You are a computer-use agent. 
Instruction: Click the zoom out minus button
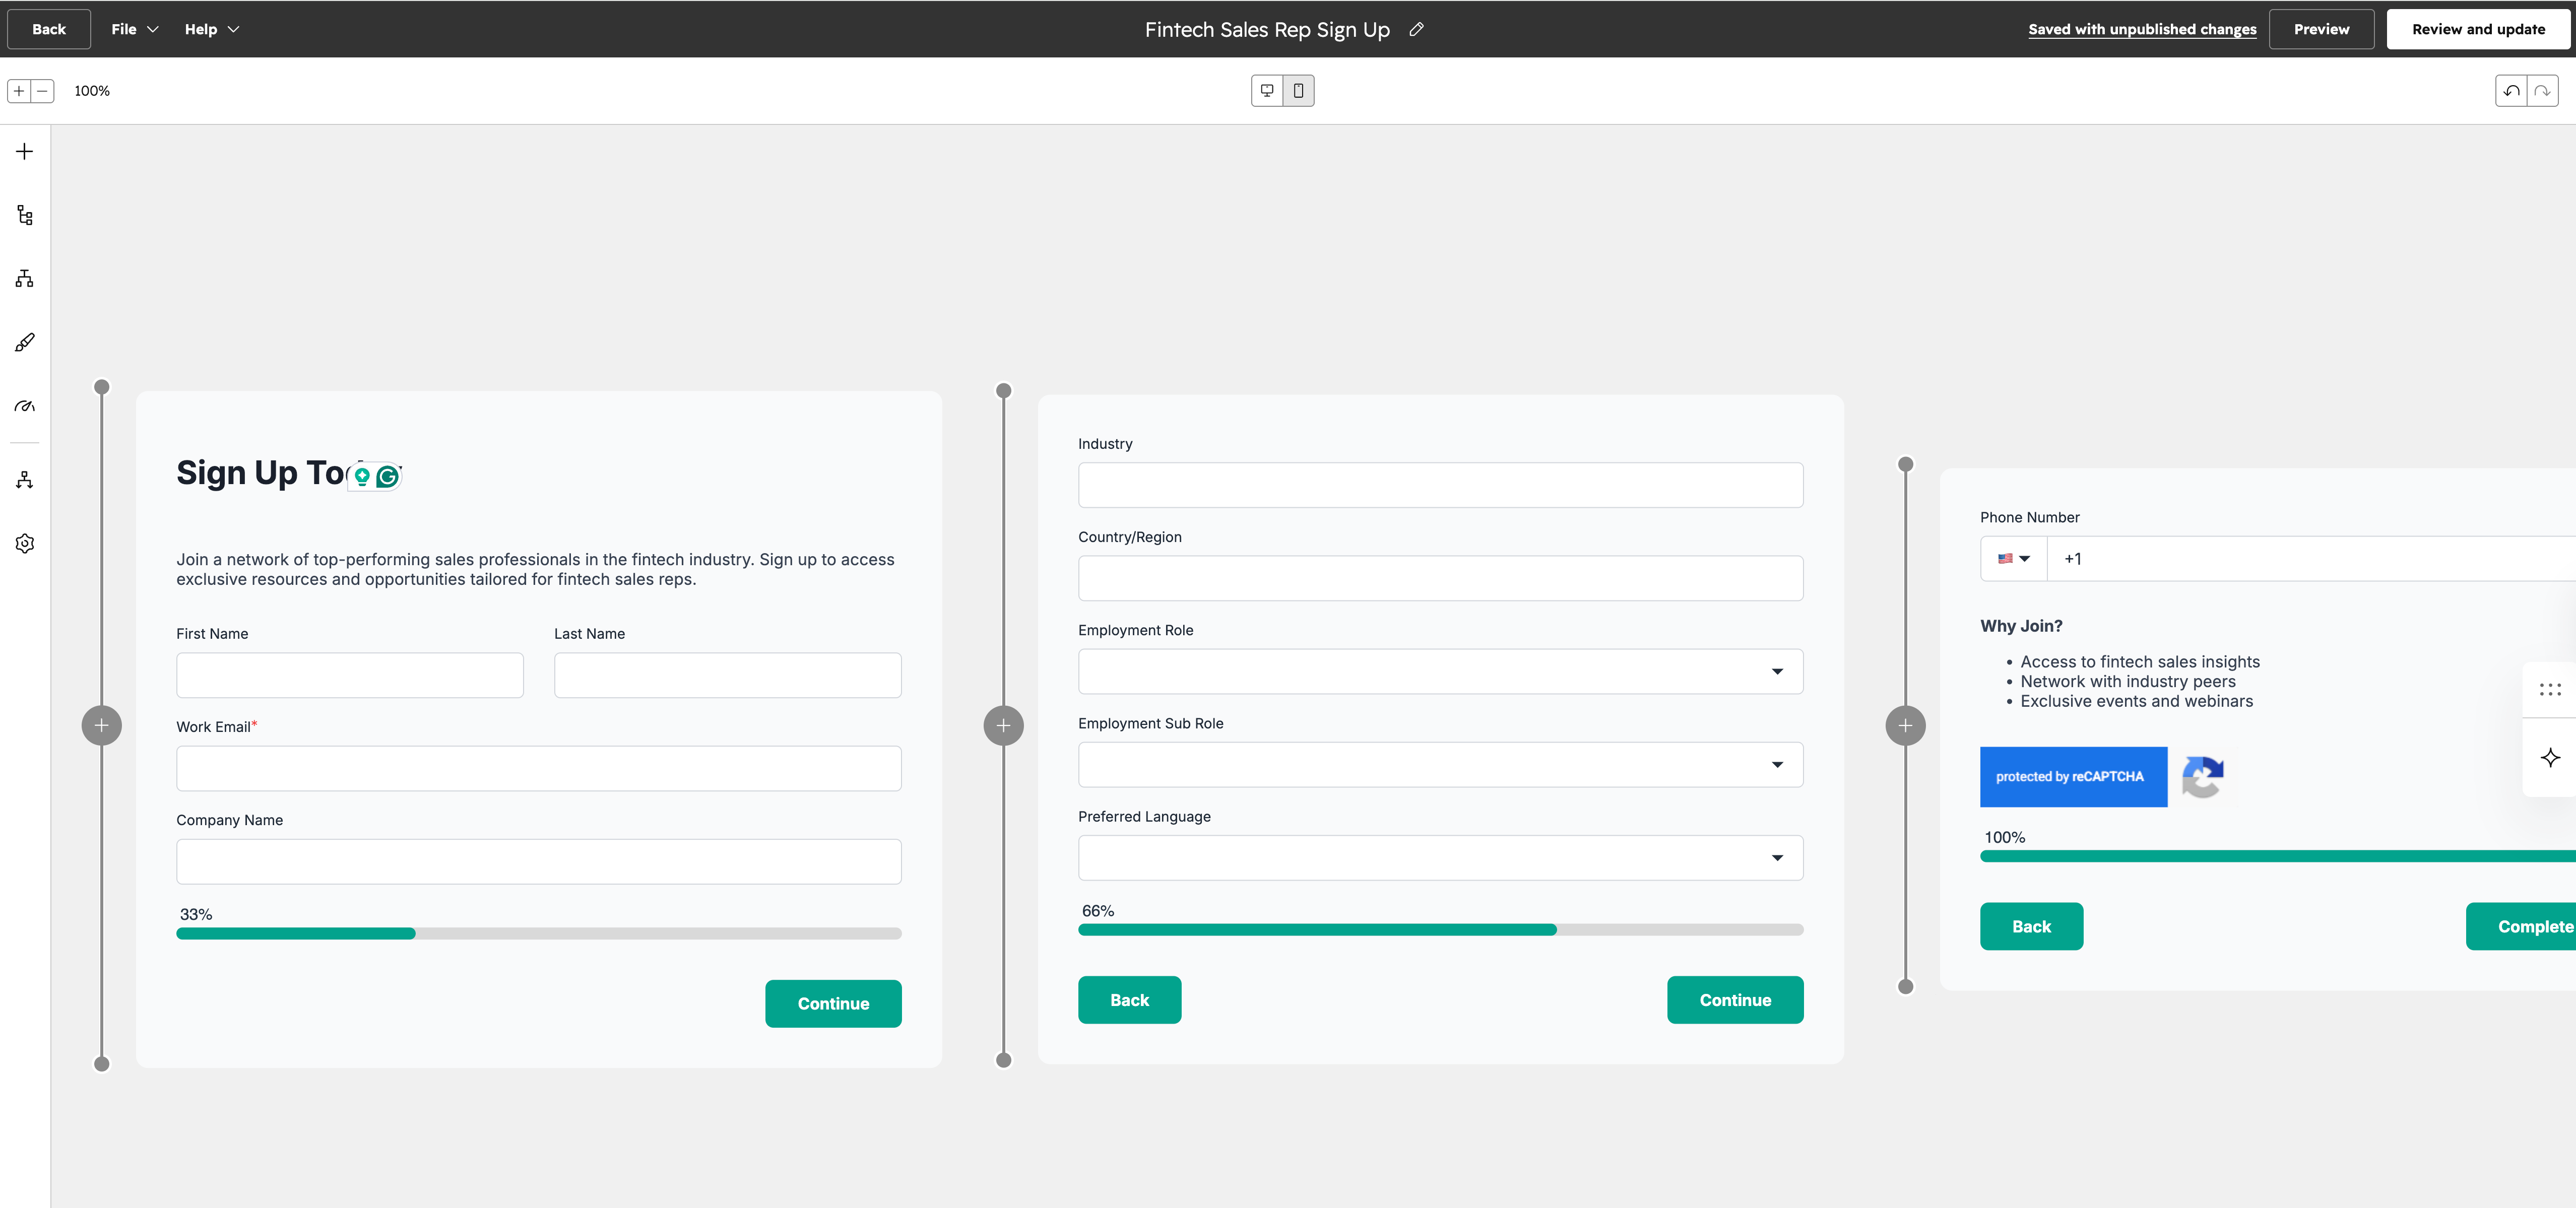click(42, 91)
